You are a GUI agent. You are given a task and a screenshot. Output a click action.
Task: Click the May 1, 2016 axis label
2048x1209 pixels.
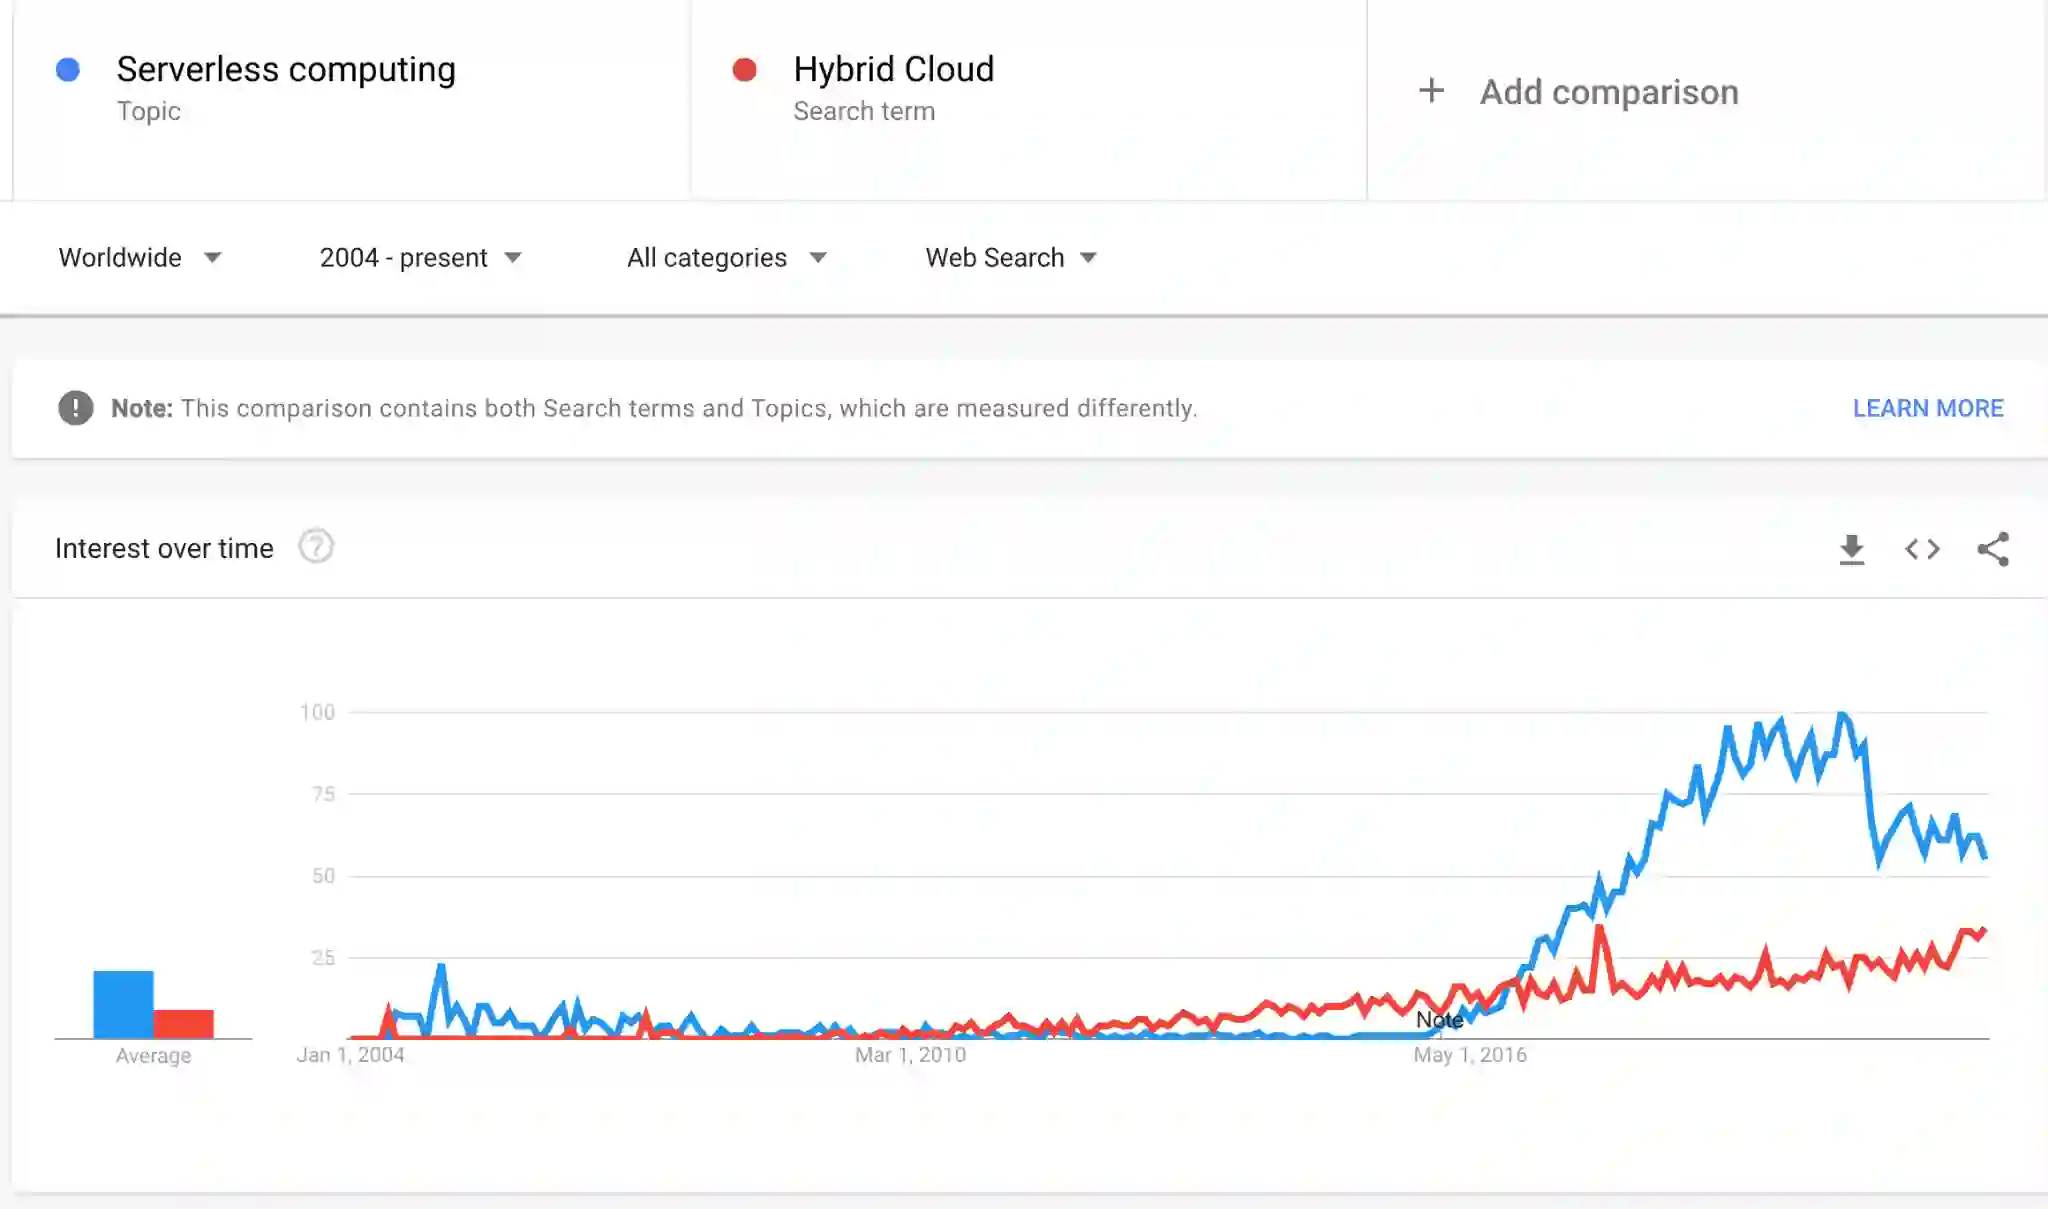(1469, 1055)
